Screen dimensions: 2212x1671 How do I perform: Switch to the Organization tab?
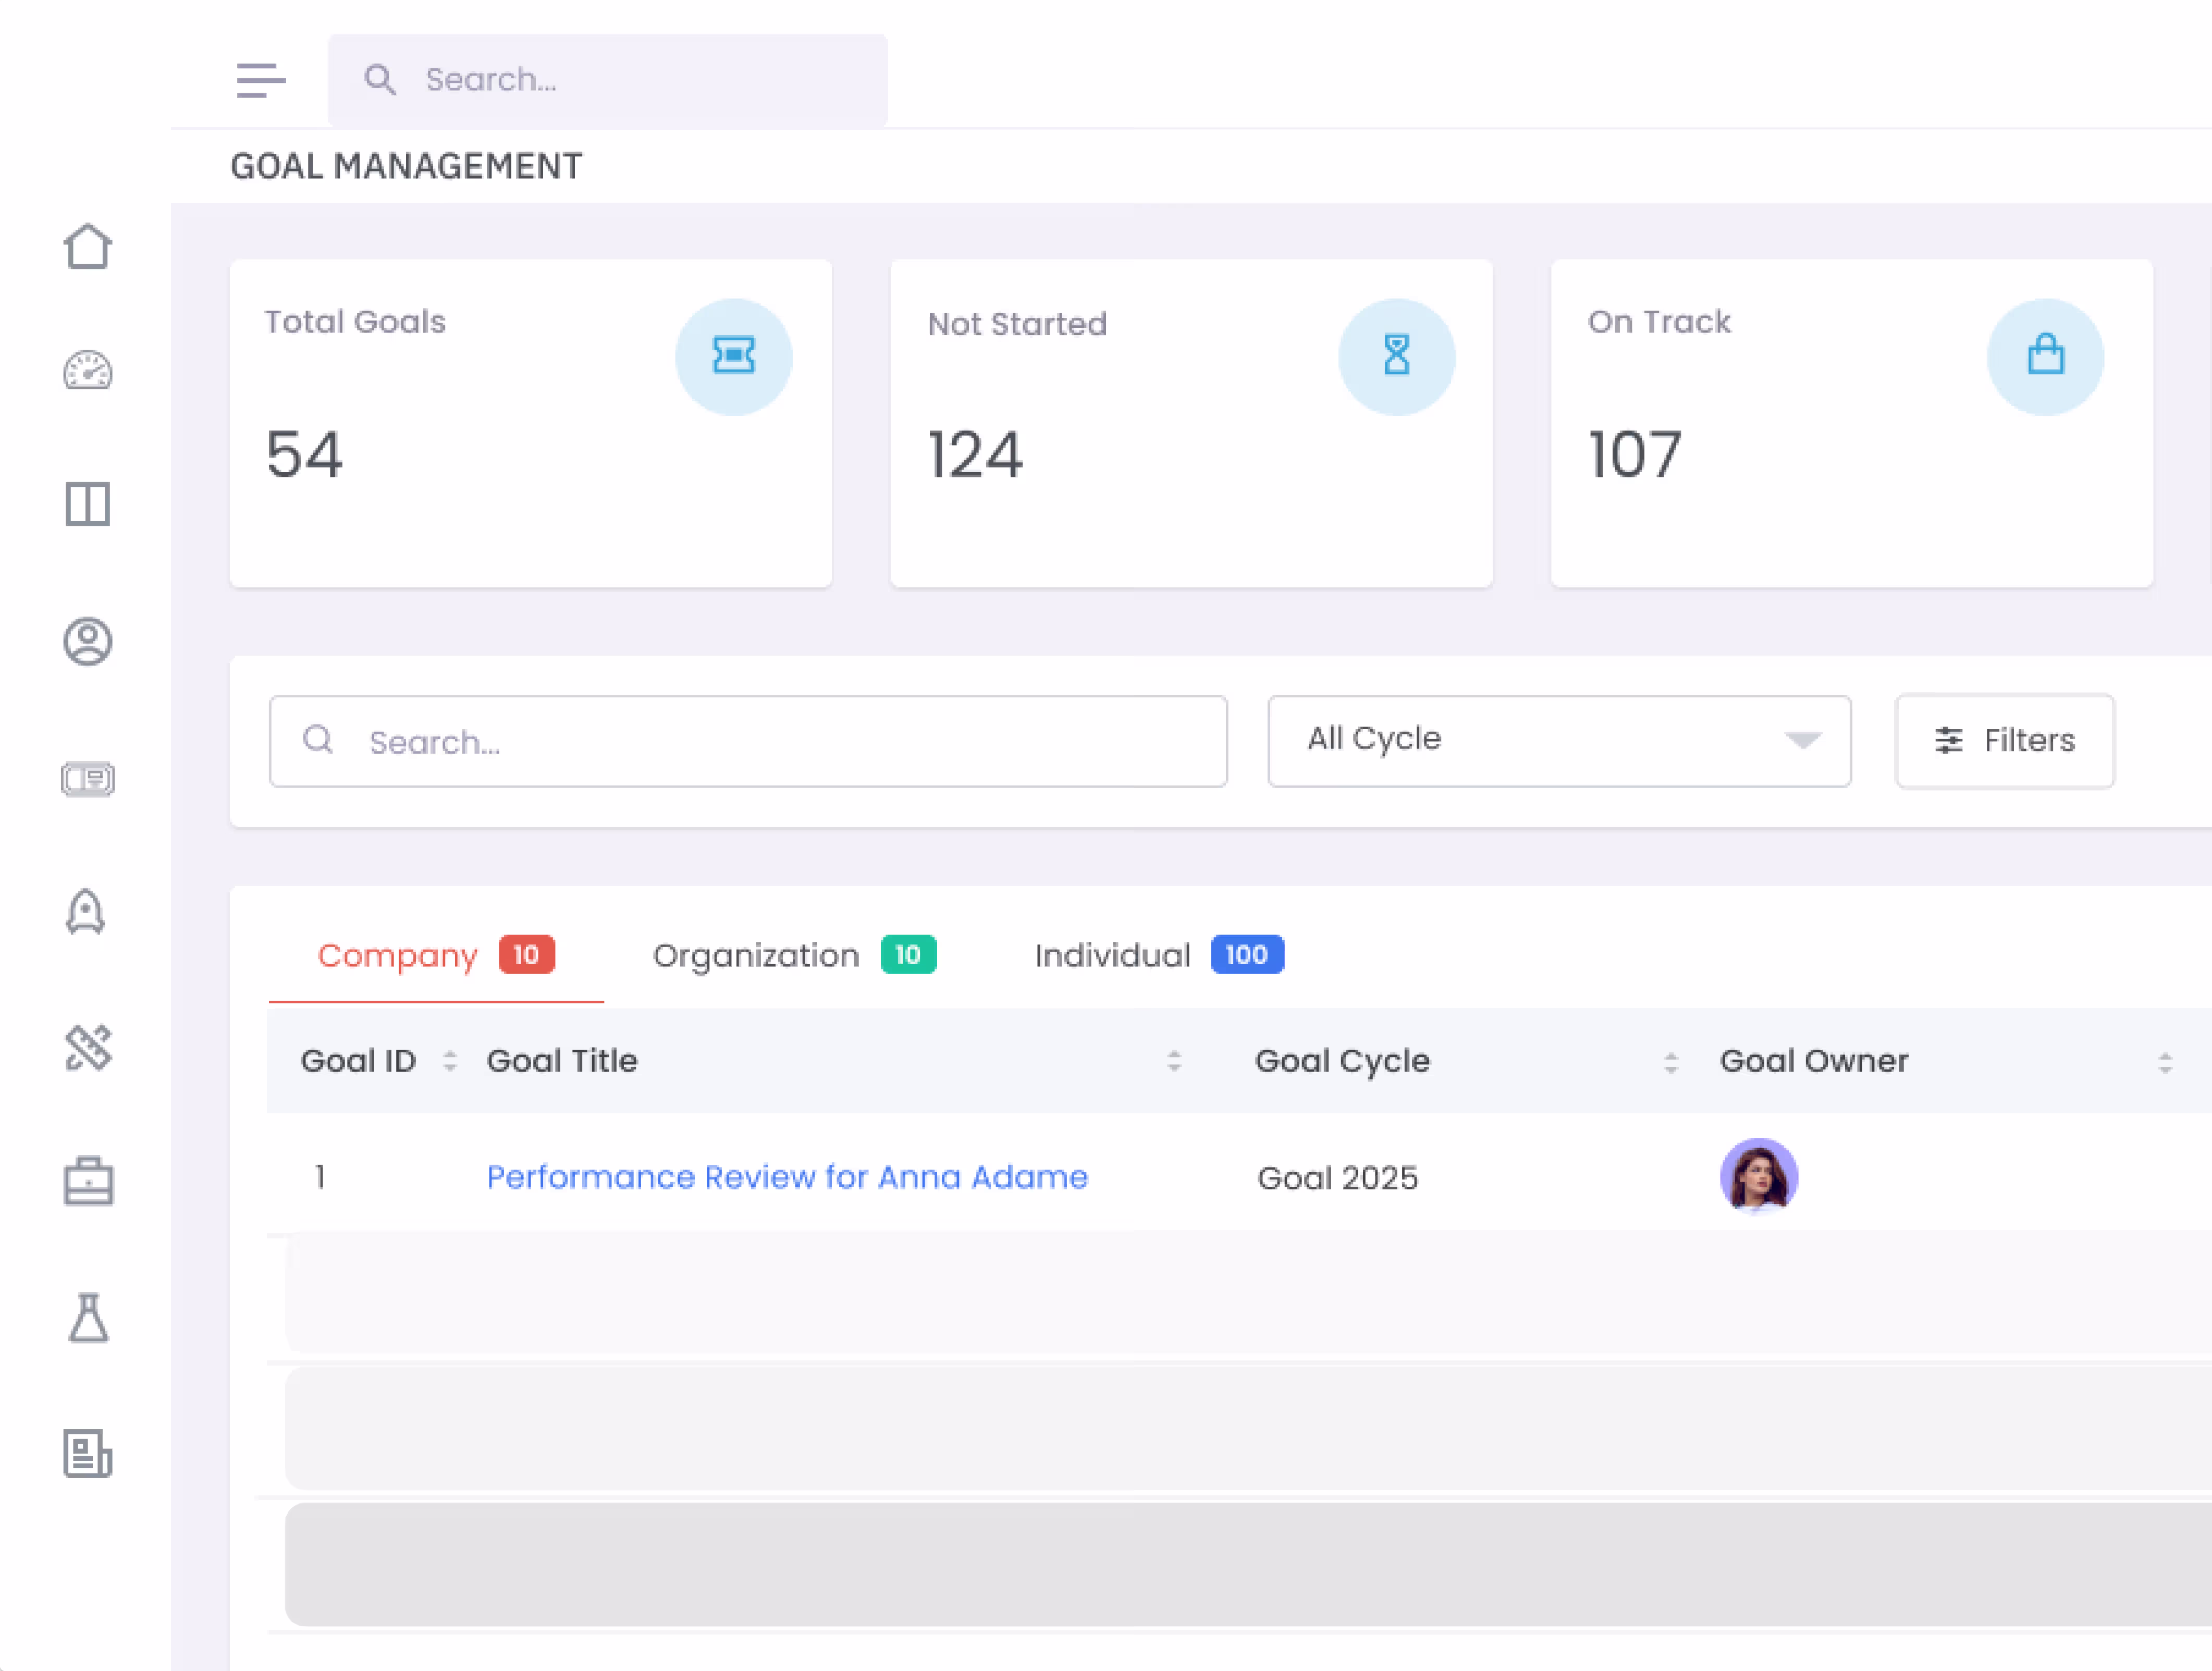coord(794,955)
